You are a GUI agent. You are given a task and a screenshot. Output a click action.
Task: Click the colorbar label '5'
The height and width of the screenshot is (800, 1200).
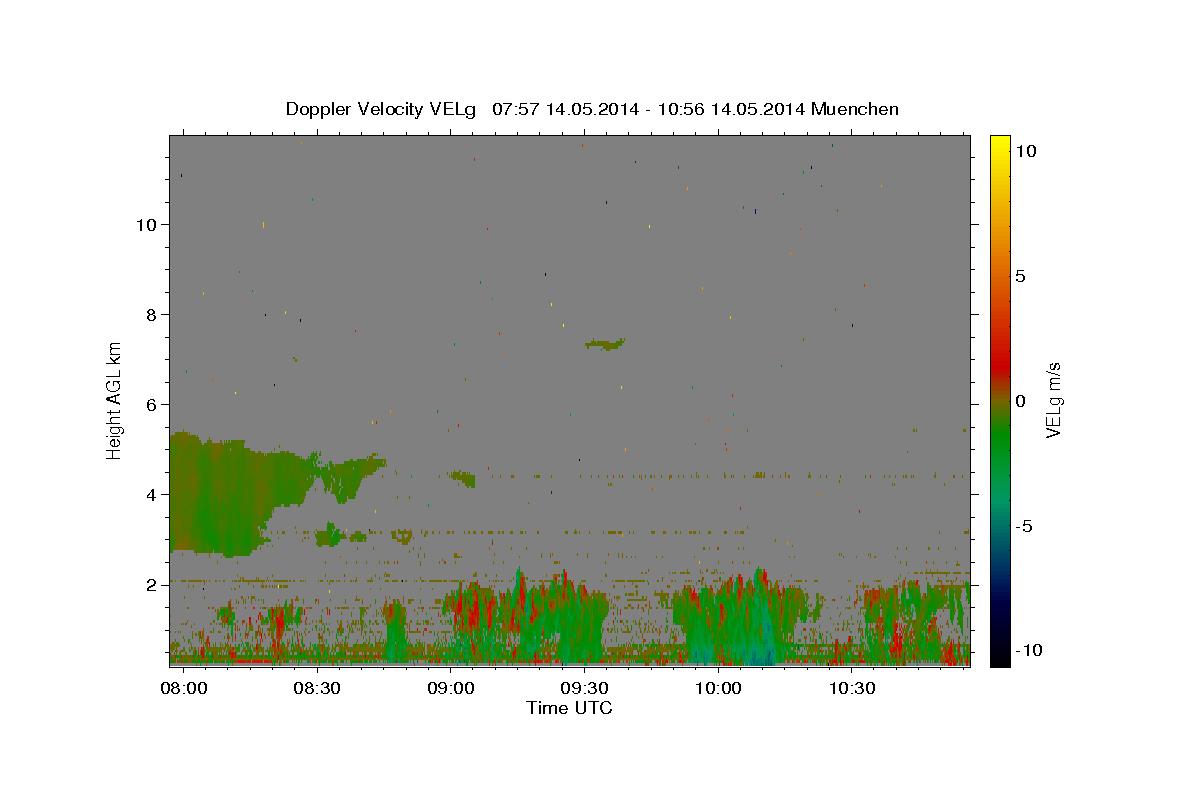click(1020, 276)
